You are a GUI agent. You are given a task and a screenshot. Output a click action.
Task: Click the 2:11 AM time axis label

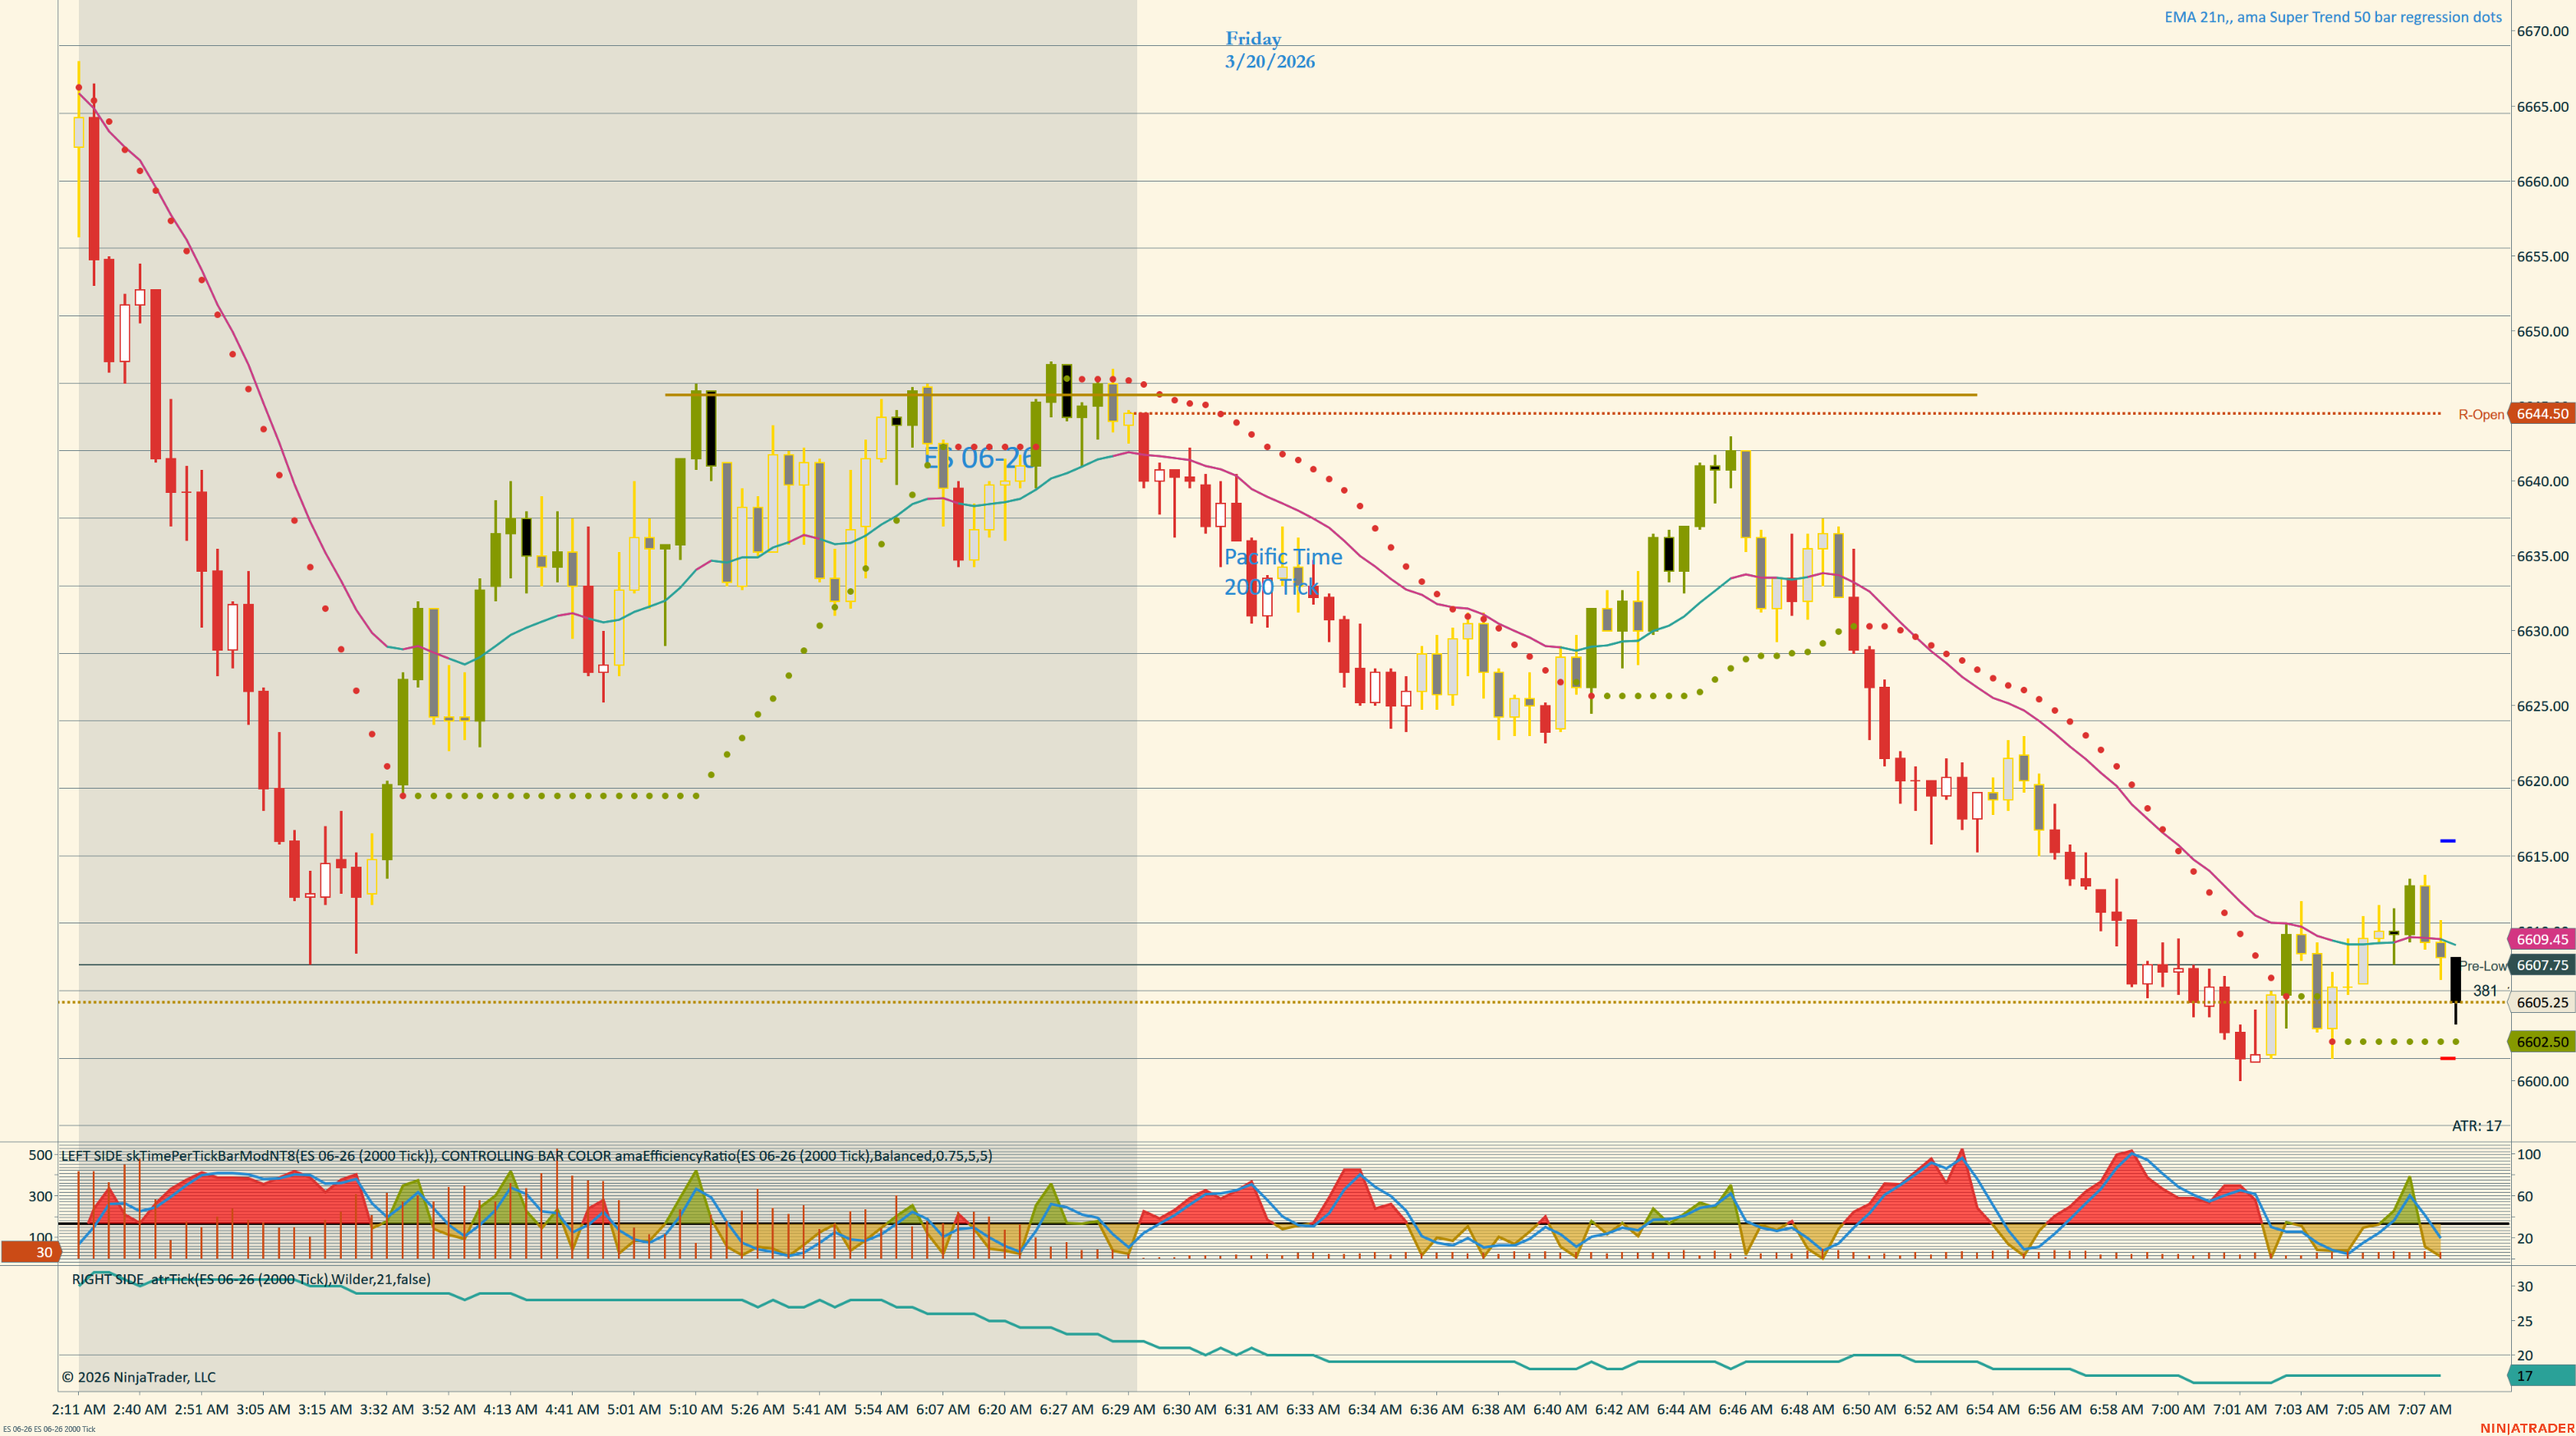(x=79, y=1409)
